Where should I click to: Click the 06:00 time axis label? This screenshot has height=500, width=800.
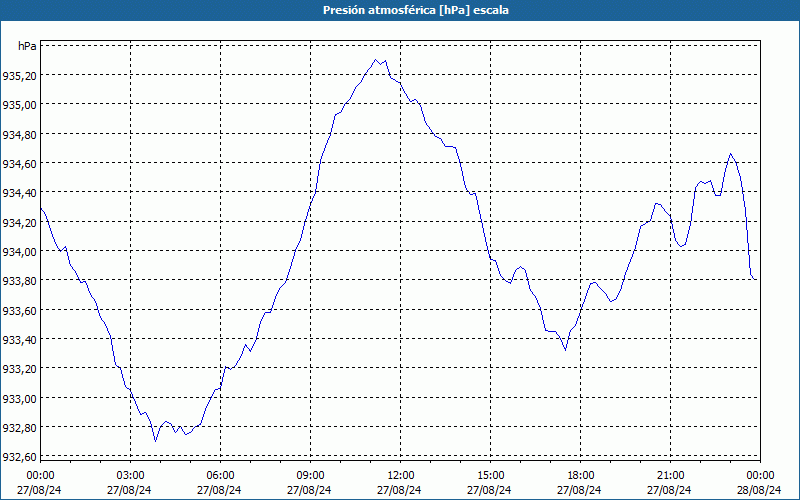tap(220, 476)
